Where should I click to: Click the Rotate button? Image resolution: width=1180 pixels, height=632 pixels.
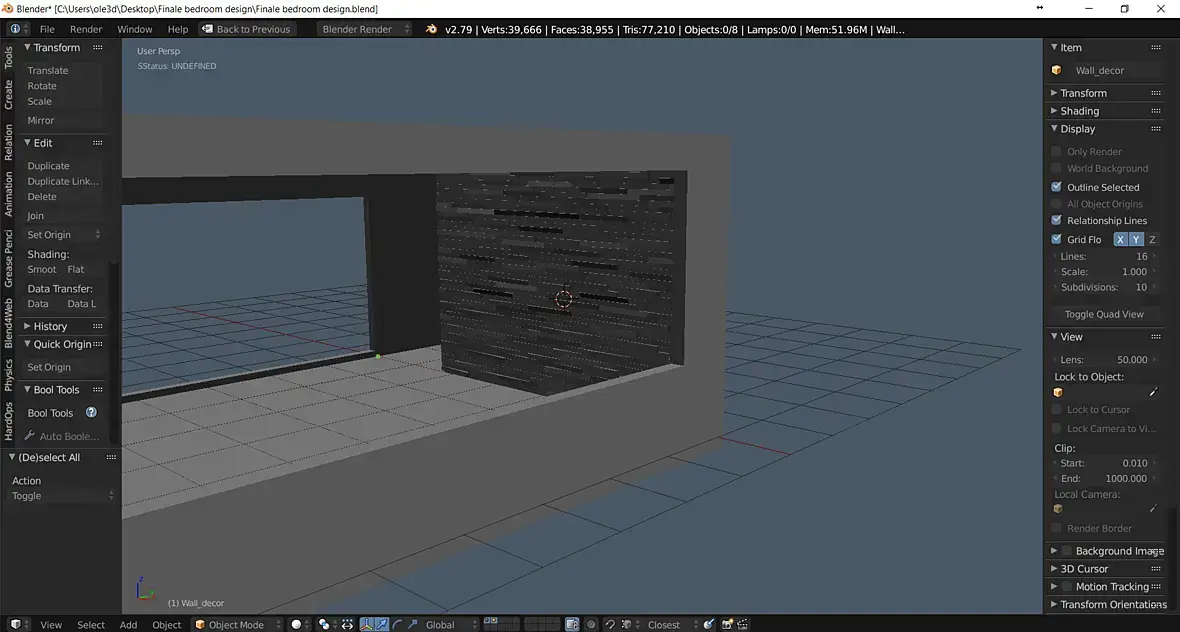tap(63, 86)
